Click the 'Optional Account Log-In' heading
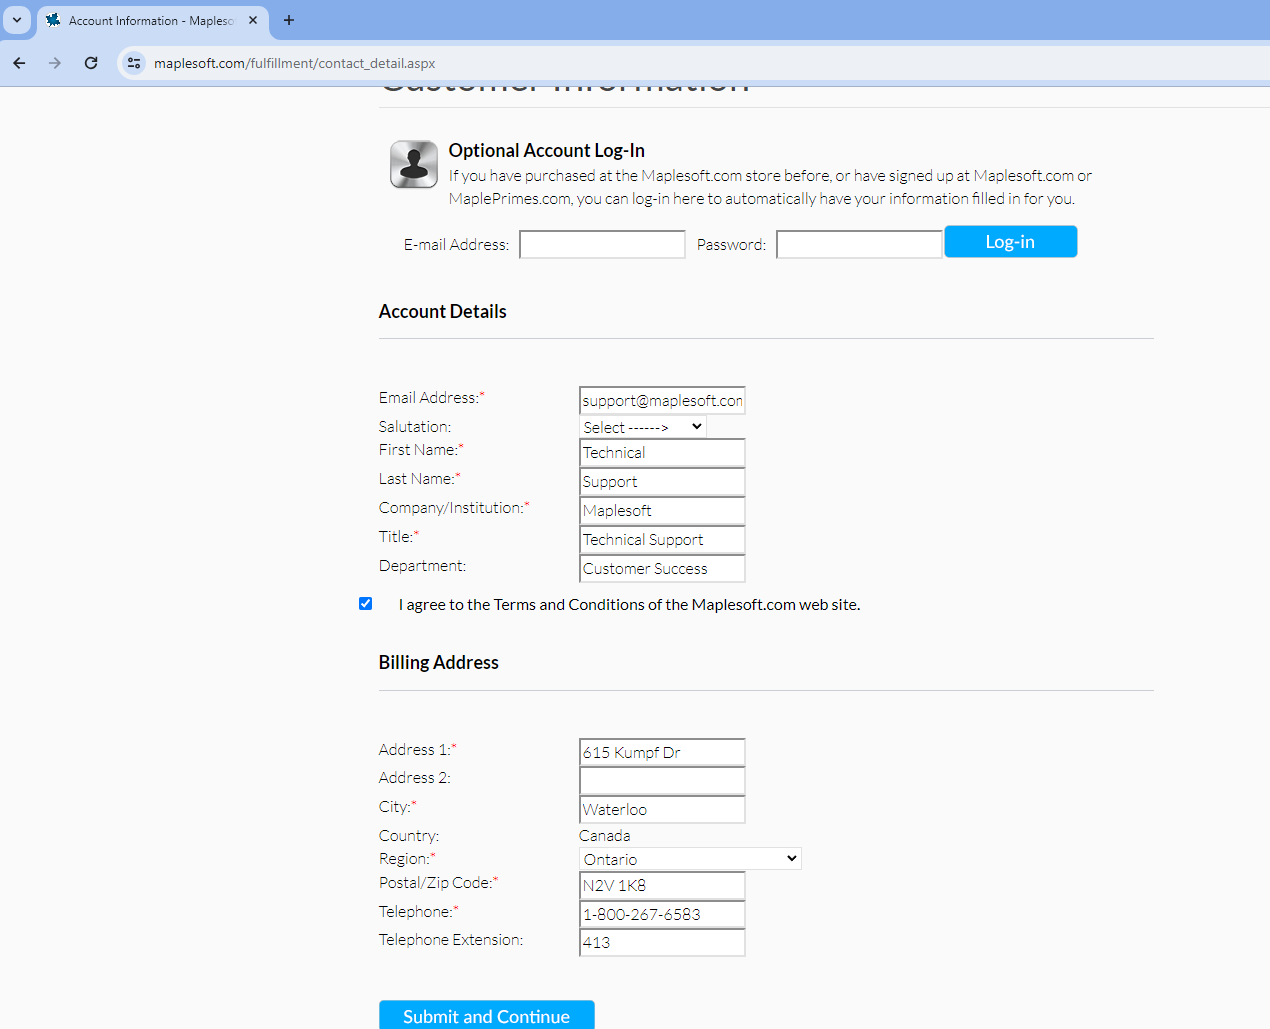The width and height of the screenshot is (1270, 1029). (x=546, y=150)
